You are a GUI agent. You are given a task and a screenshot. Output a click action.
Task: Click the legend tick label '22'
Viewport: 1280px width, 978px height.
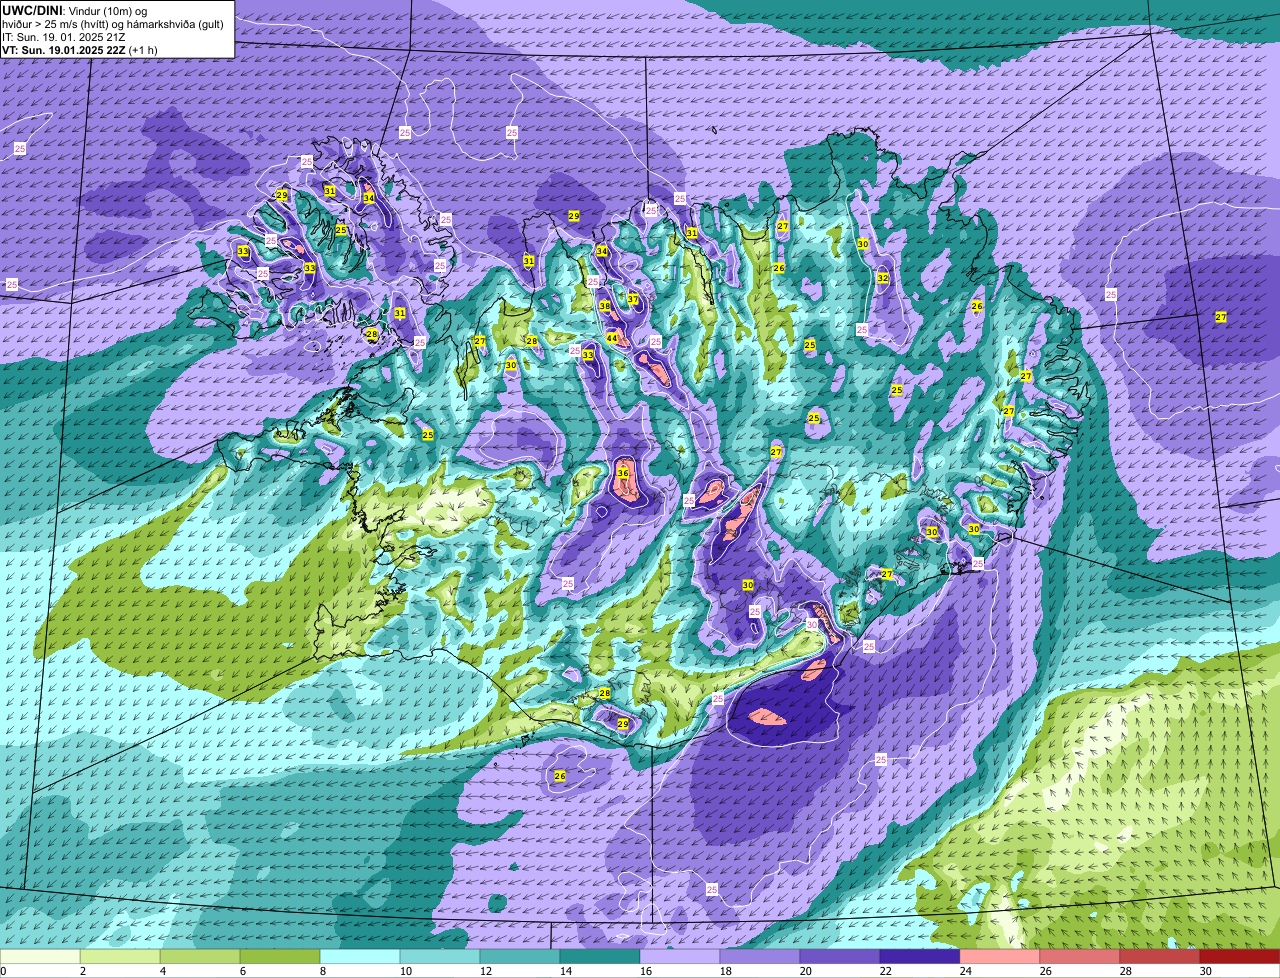885,971
